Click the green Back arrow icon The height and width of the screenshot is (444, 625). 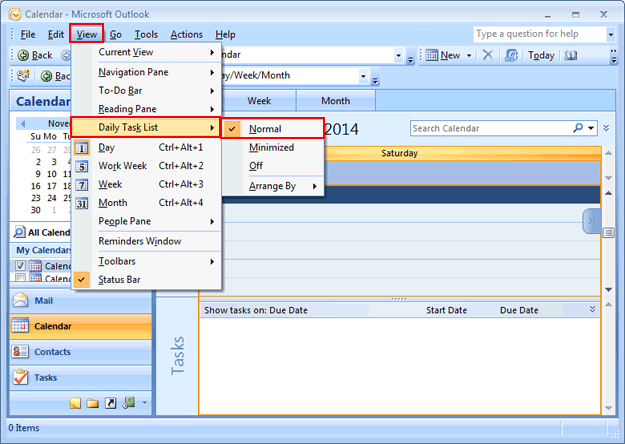(23, 55)
